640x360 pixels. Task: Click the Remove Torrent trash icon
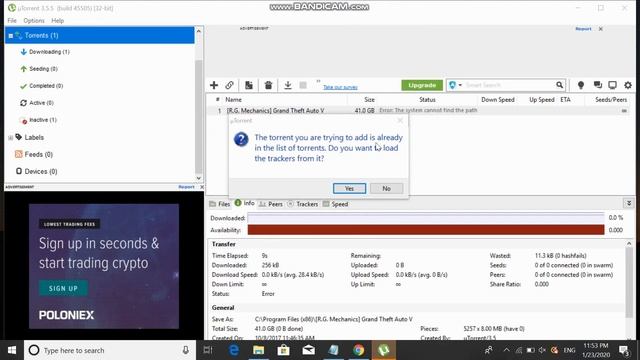point(268,85)
